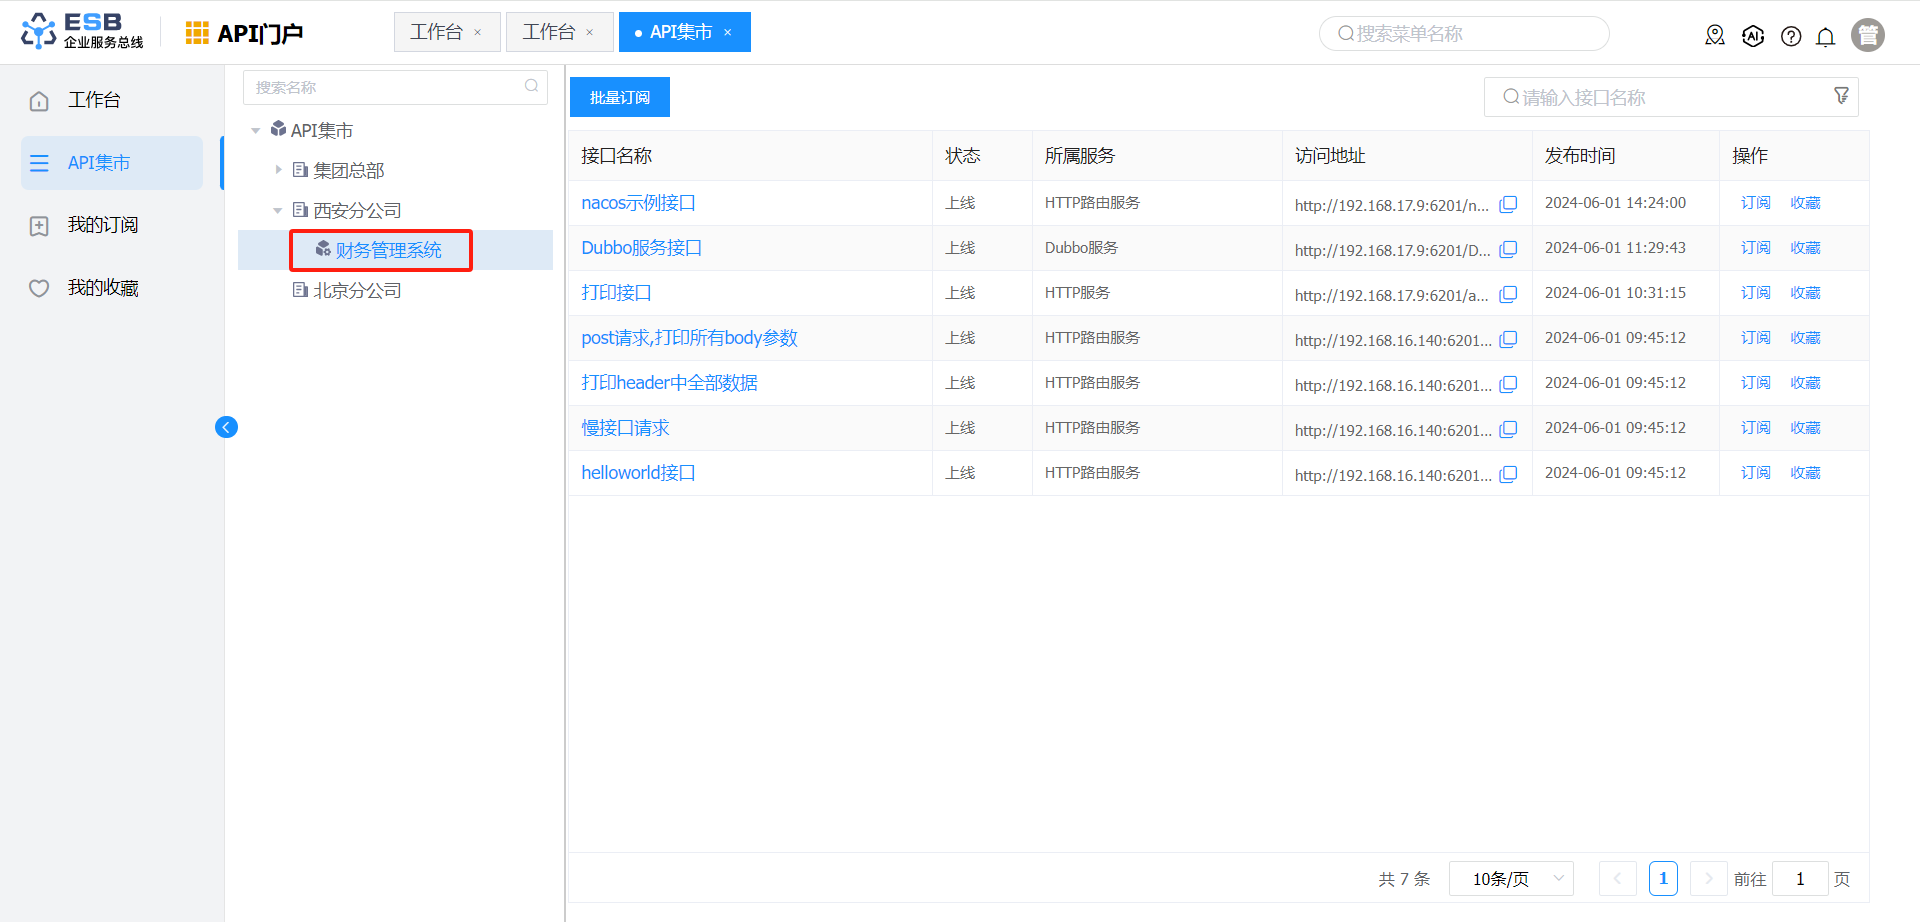
Task: Select 北京分公司 in the tree
Action: (357, 290)
